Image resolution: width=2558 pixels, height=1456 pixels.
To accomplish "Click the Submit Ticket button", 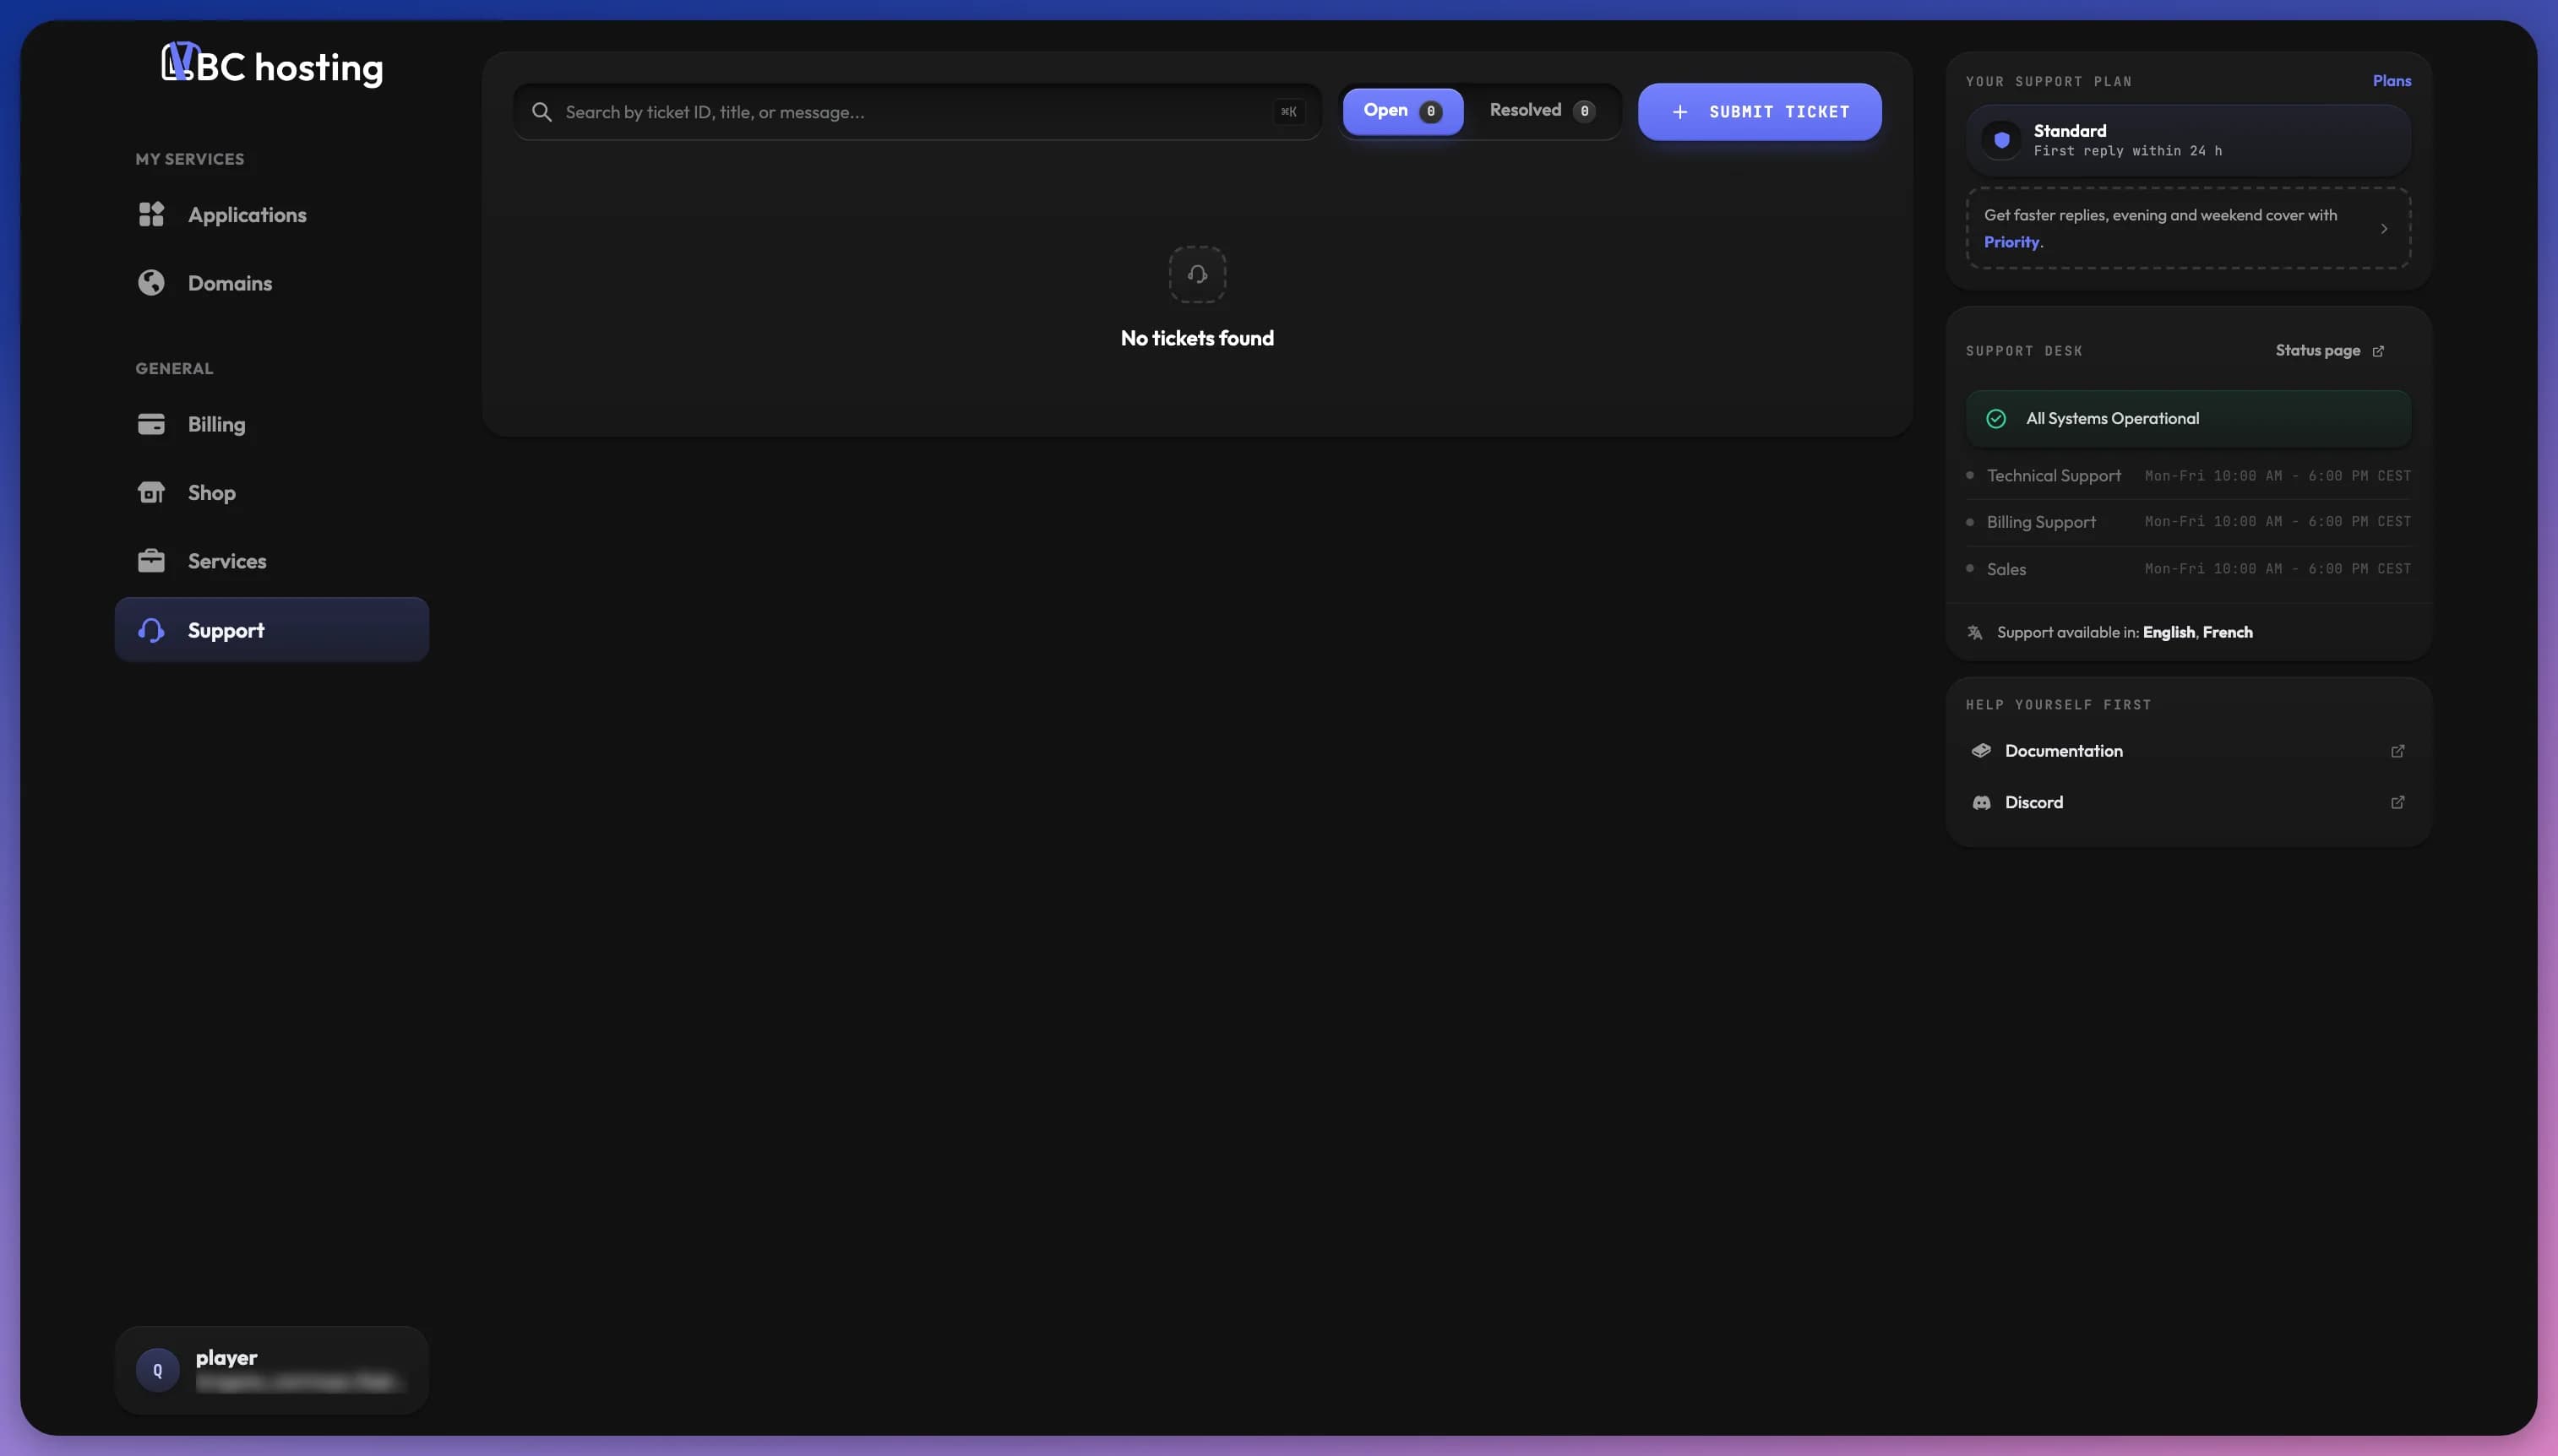I will (x=1759, y=112).
